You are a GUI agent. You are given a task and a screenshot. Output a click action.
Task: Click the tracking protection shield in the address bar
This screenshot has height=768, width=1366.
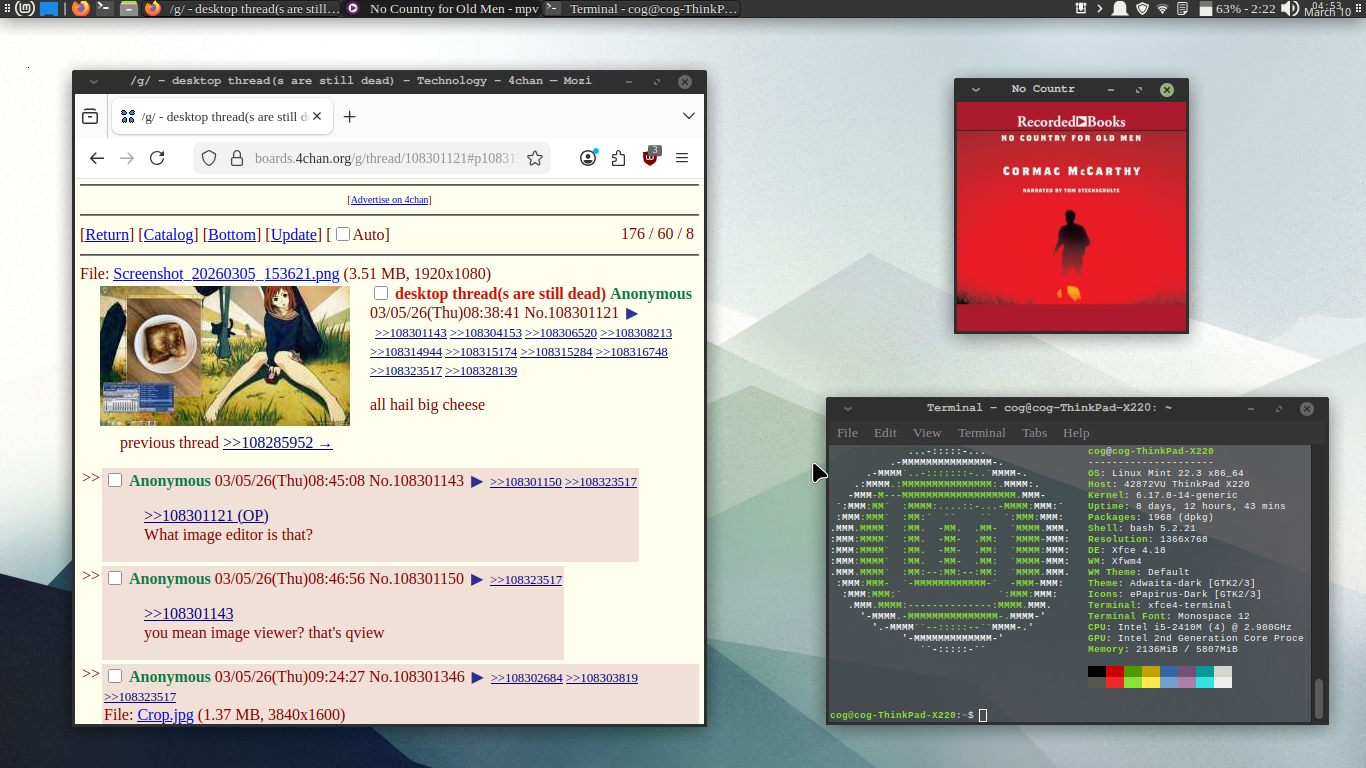[209, 158]
